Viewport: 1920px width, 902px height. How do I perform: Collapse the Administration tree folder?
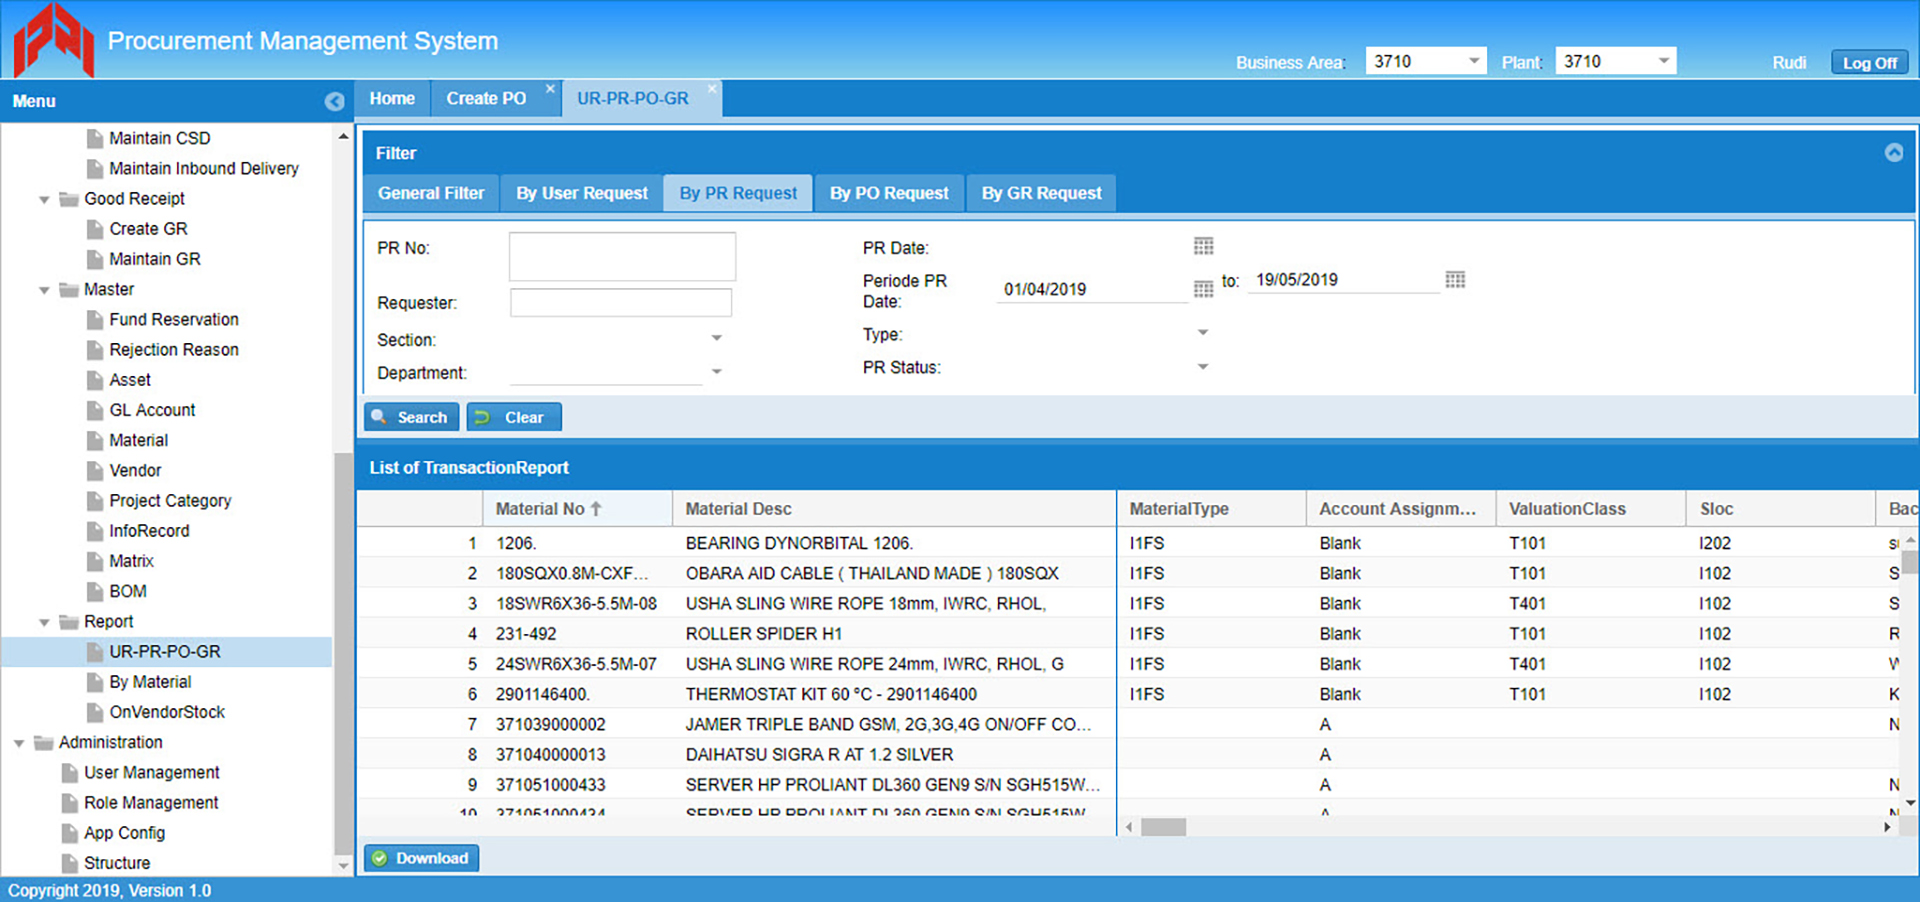[x=19, y=743]
